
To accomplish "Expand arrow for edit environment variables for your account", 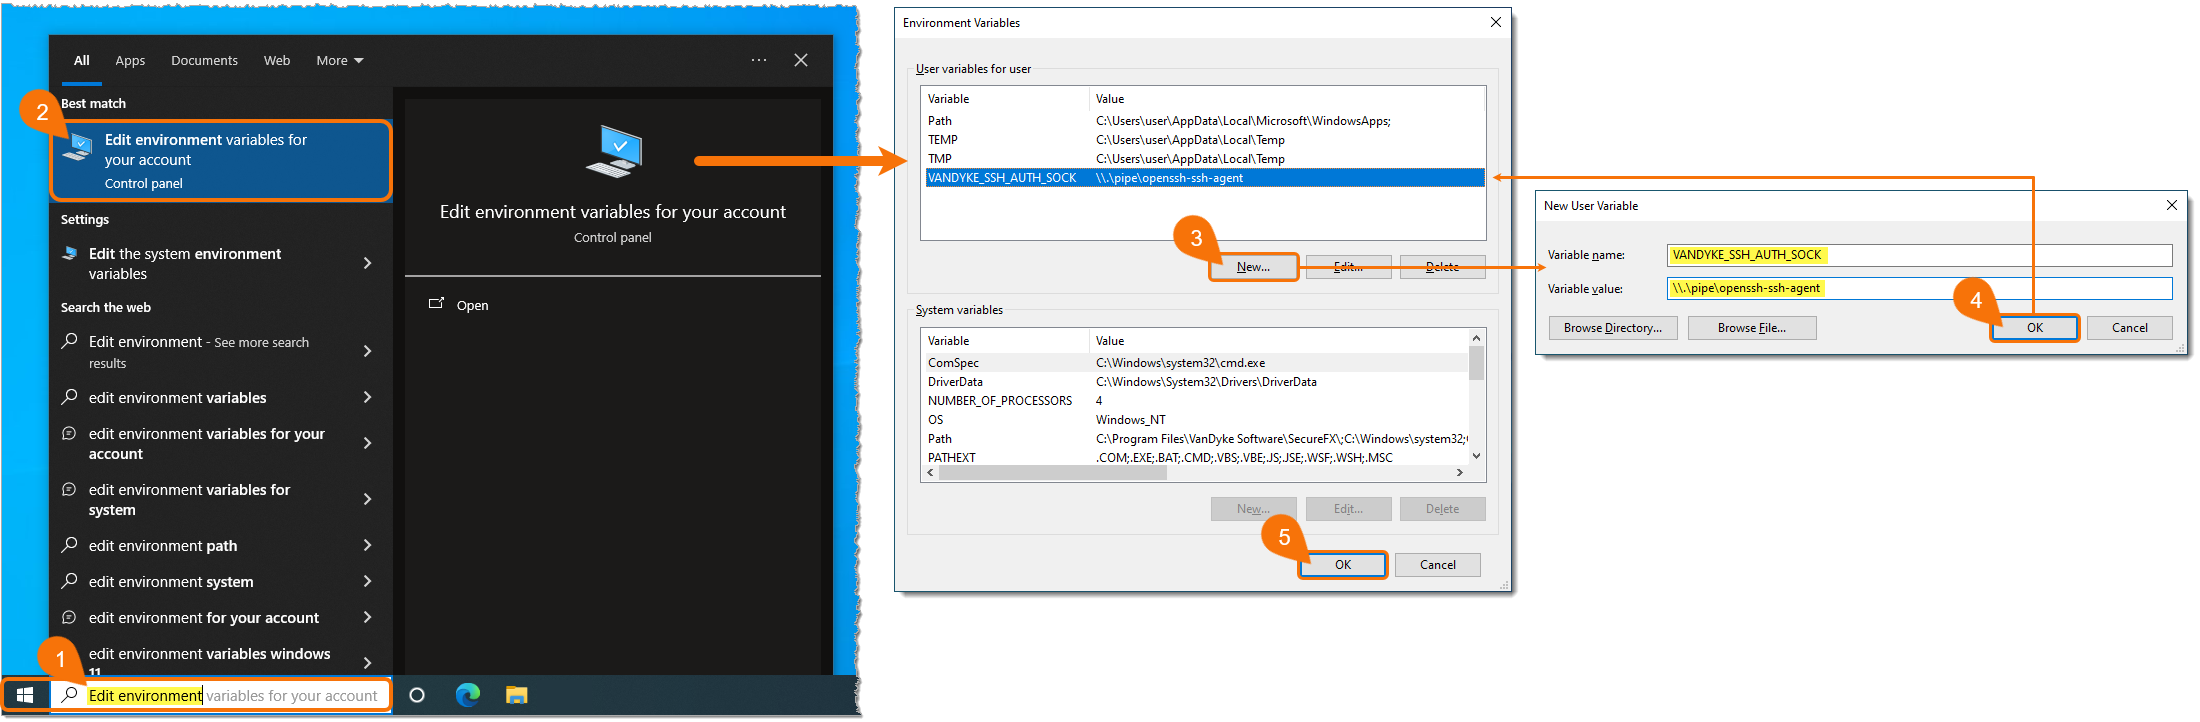I will (368, 443).
